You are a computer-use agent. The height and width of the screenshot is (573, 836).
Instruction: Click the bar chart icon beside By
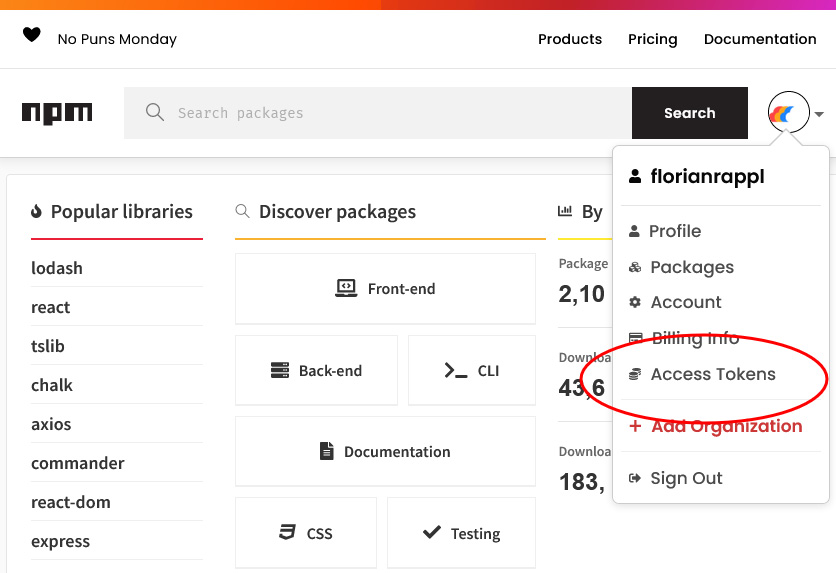565,211
